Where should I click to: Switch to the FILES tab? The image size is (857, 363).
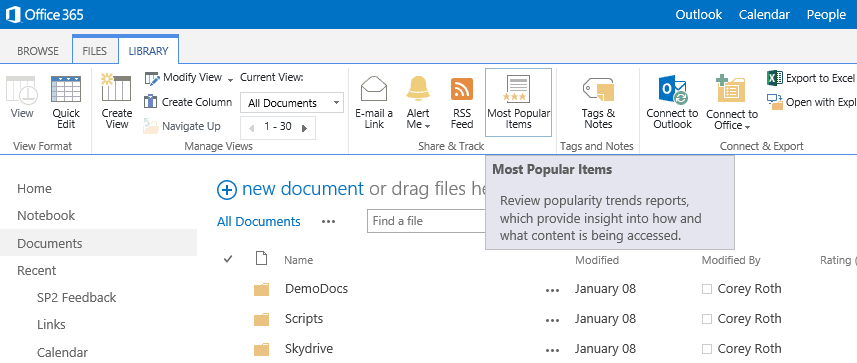coord(95,51)
